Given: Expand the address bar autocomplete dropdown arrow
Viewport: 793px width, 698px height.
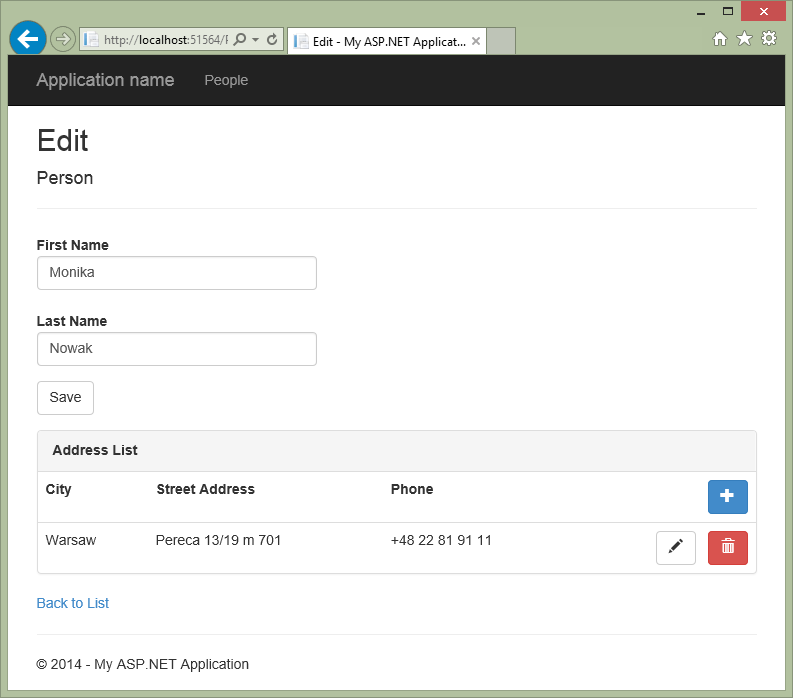Looking at the screenshot, I should (256, 40).
